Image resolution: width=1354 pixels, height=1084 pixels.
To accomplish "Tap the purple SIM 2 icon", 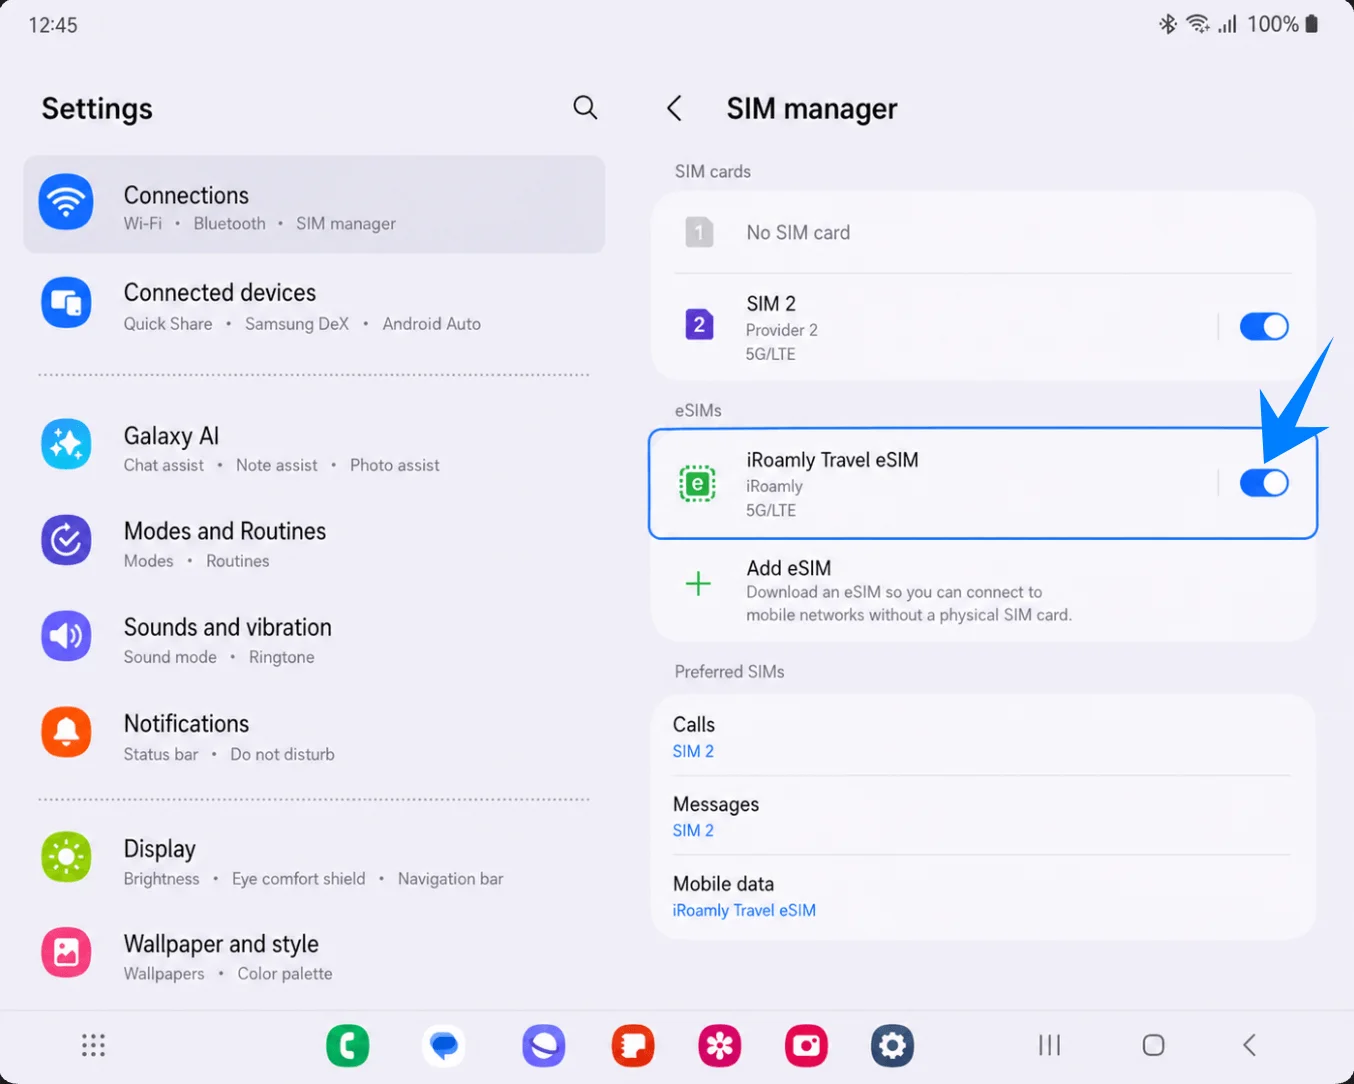I will 699,324.
